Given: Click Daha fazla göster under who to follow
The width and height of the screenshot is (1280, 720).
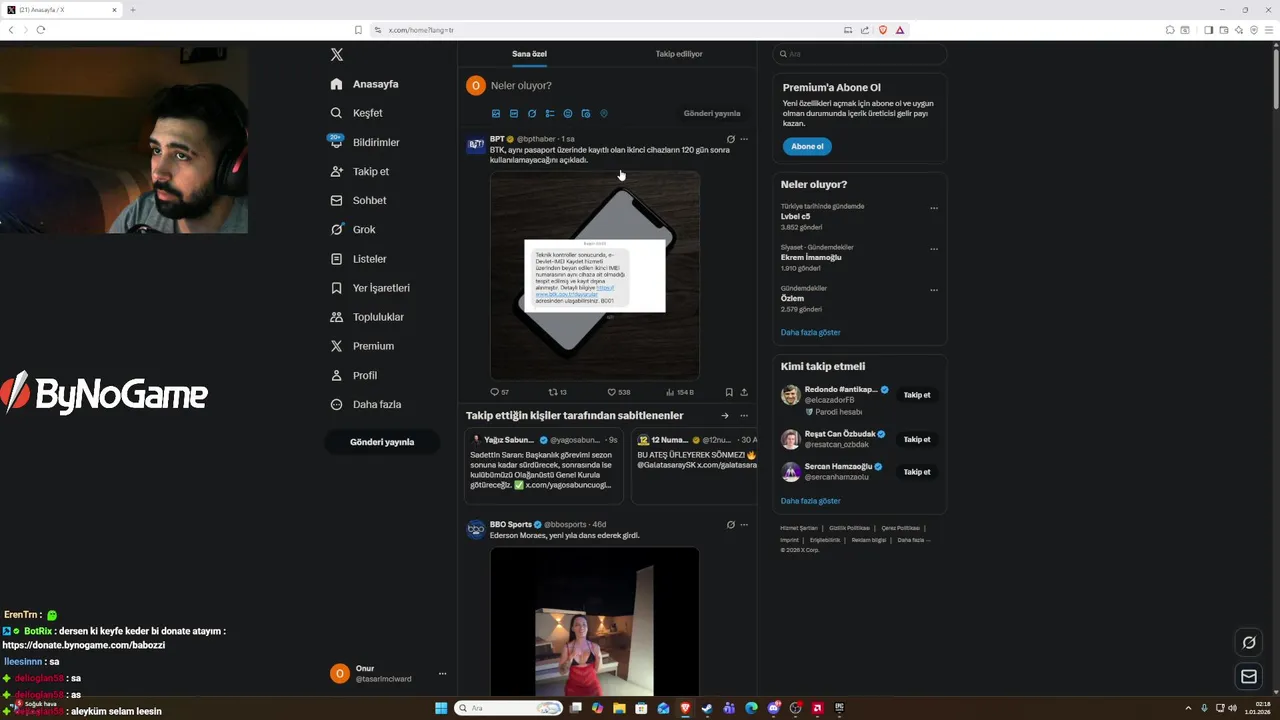Looking at the screenshot, I should [x=811, y=501].
